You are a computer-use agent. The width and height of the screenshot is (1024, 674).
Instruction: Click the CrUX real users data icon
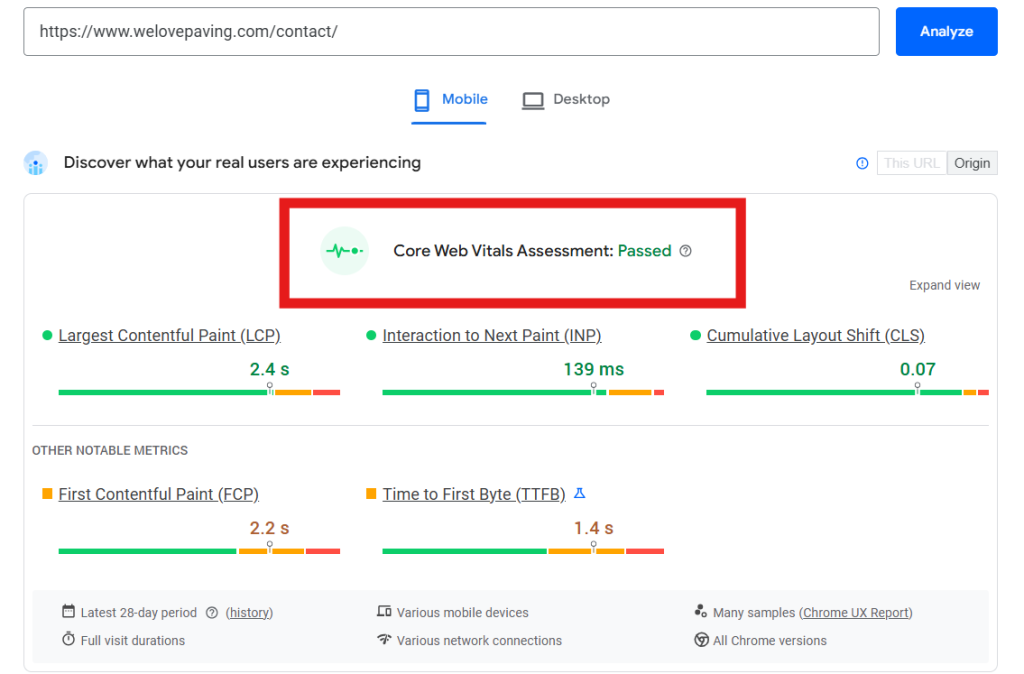36,163
